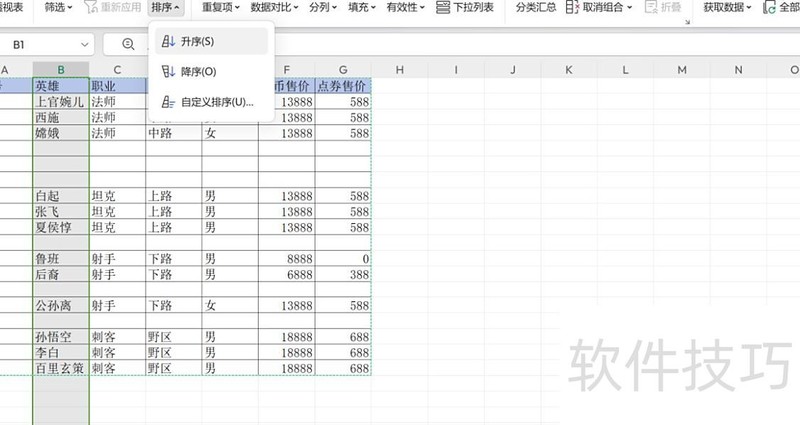
Task: Open the 取消组合 ungroup dropdown
Action: tap(600, 7)
